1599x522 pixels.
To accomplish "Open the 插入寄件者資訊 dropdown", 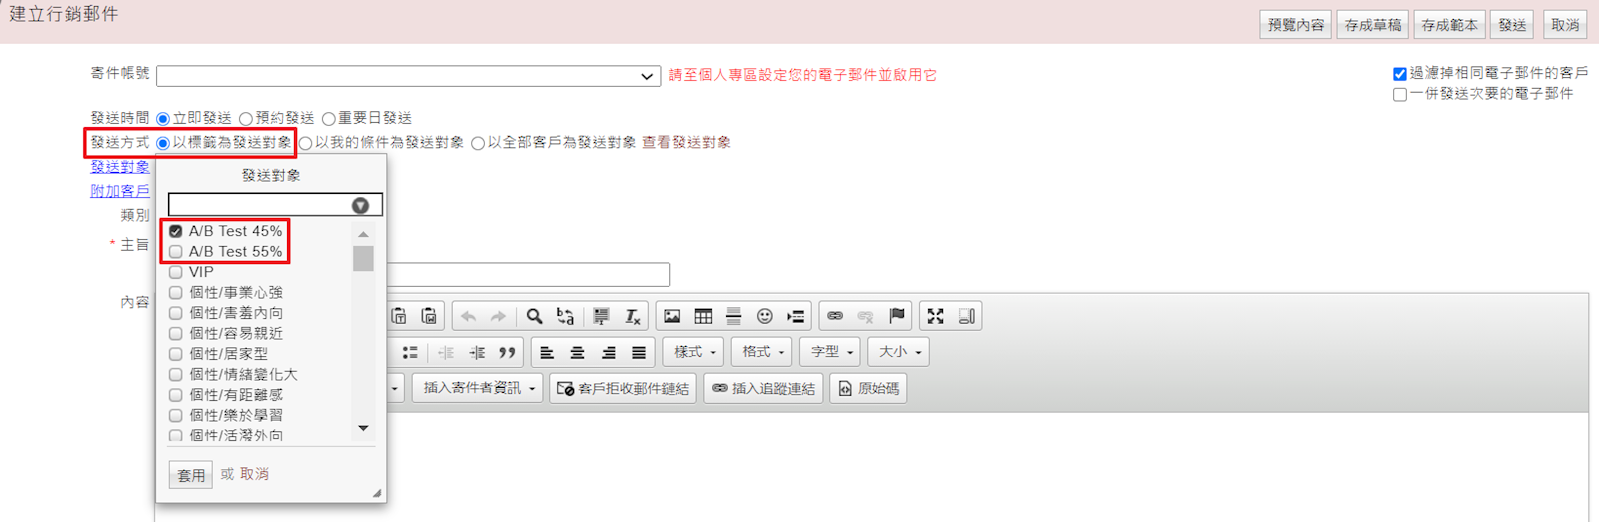I will [478, 388].
